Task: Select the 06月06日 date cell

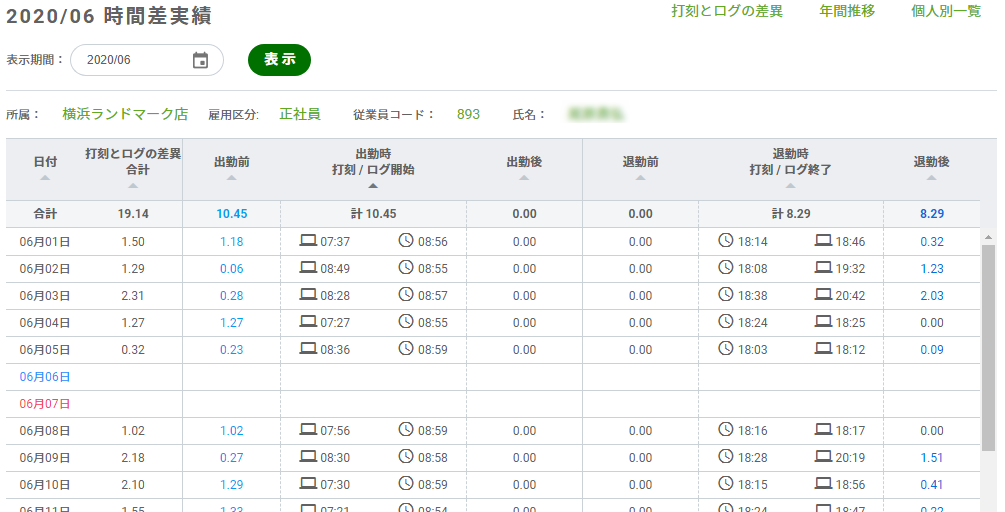Action: (45, 377)
